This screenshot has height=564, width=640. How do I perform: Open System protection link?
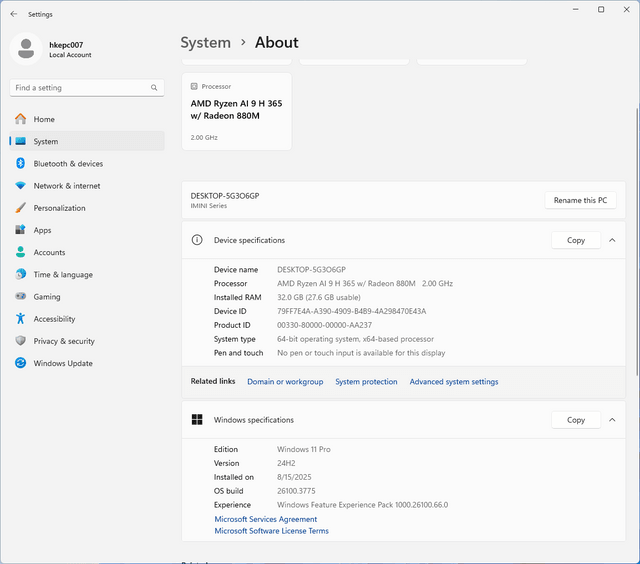[x=366, y=382]
